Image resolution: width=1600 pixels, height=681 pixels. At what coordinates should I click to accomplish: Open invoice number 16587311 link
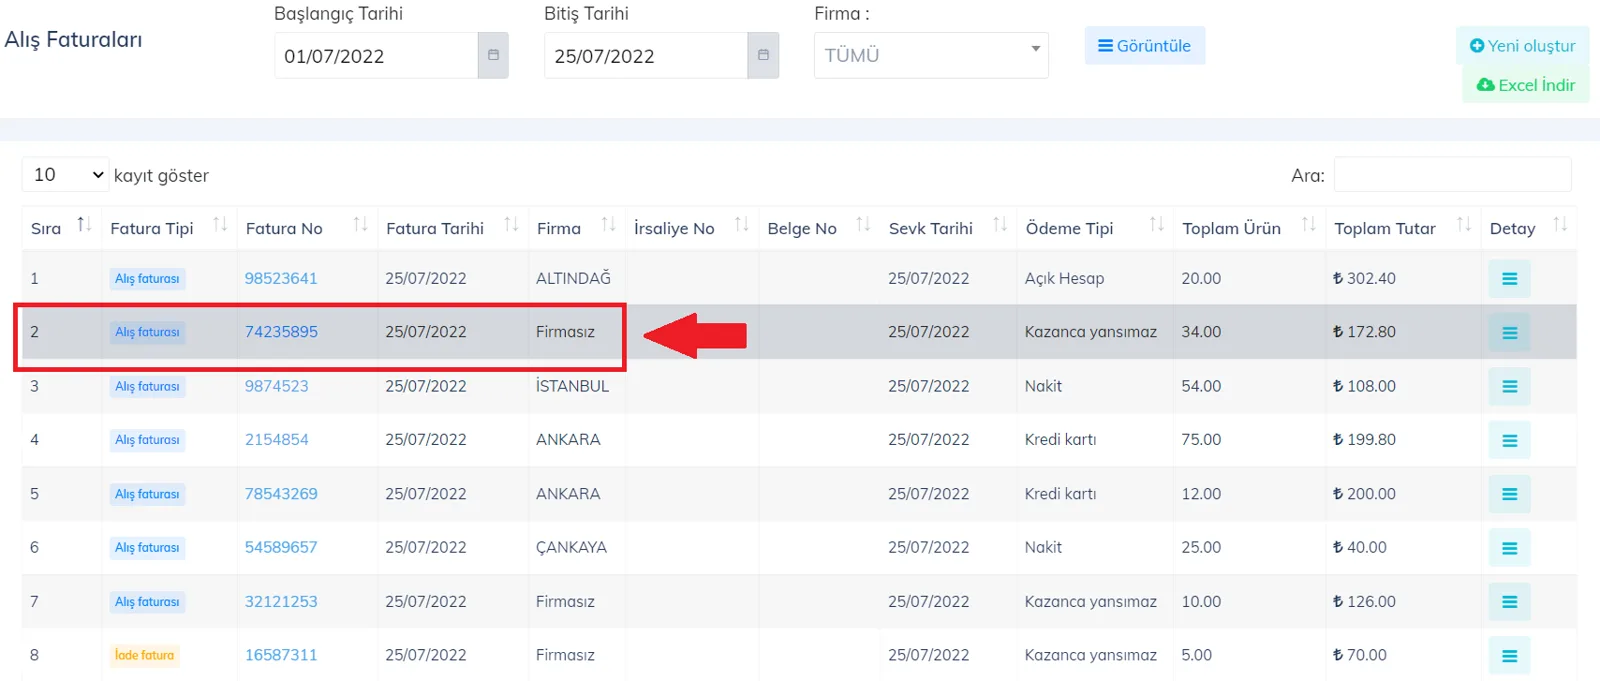click(x=281, y=655)
